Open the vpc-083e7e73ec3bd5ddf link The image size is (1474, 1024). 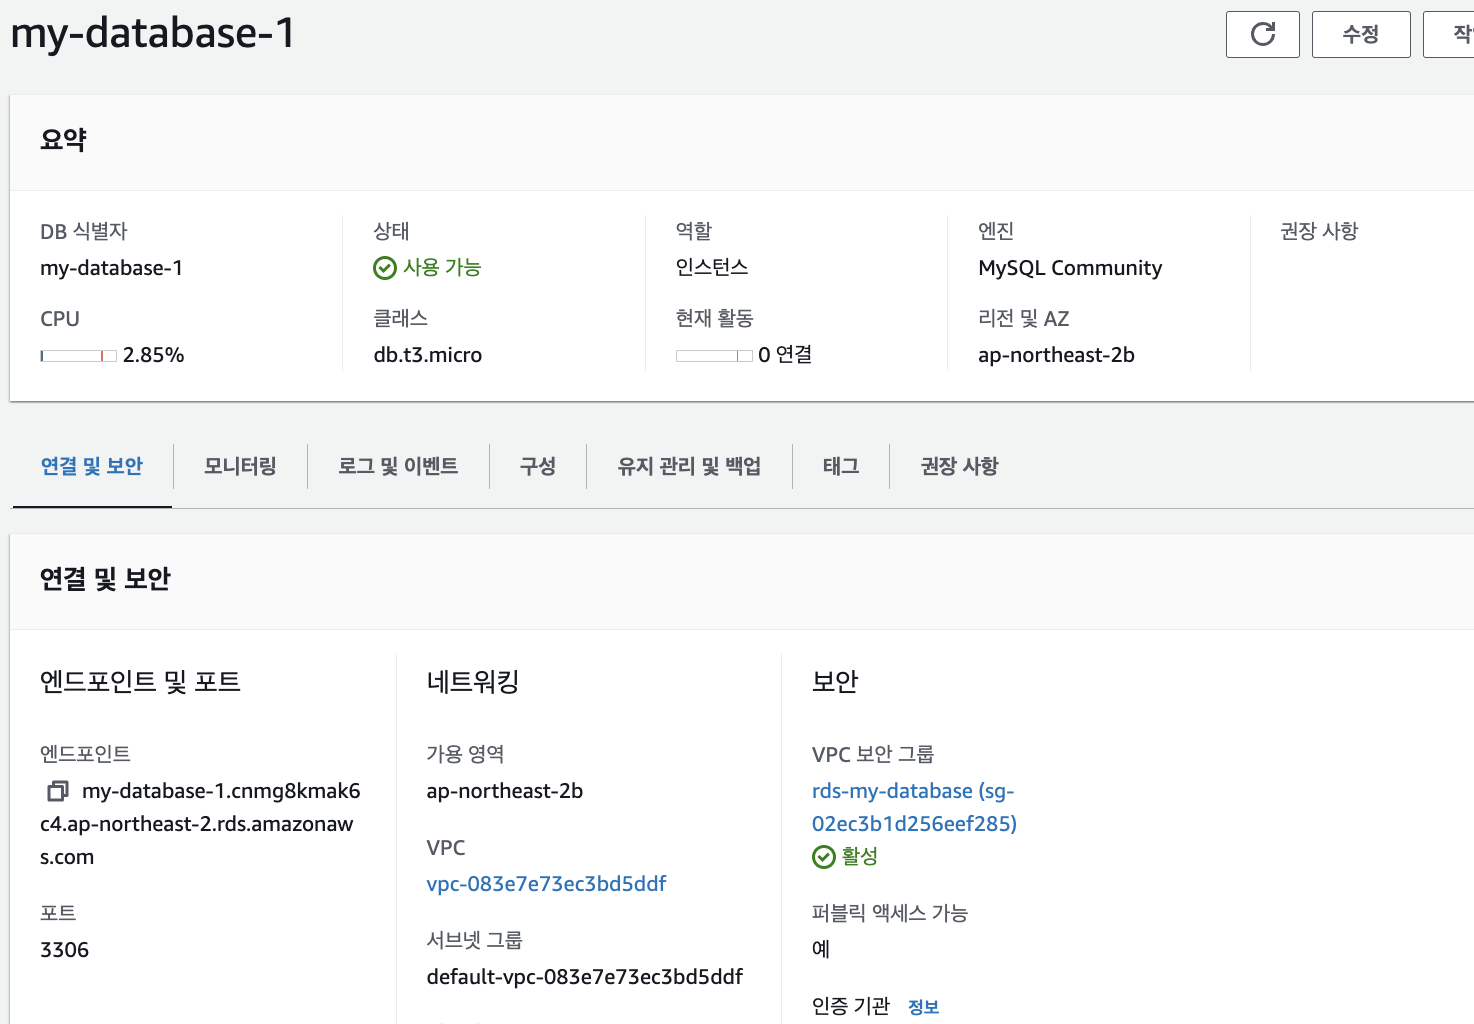(x=546, y=884)
